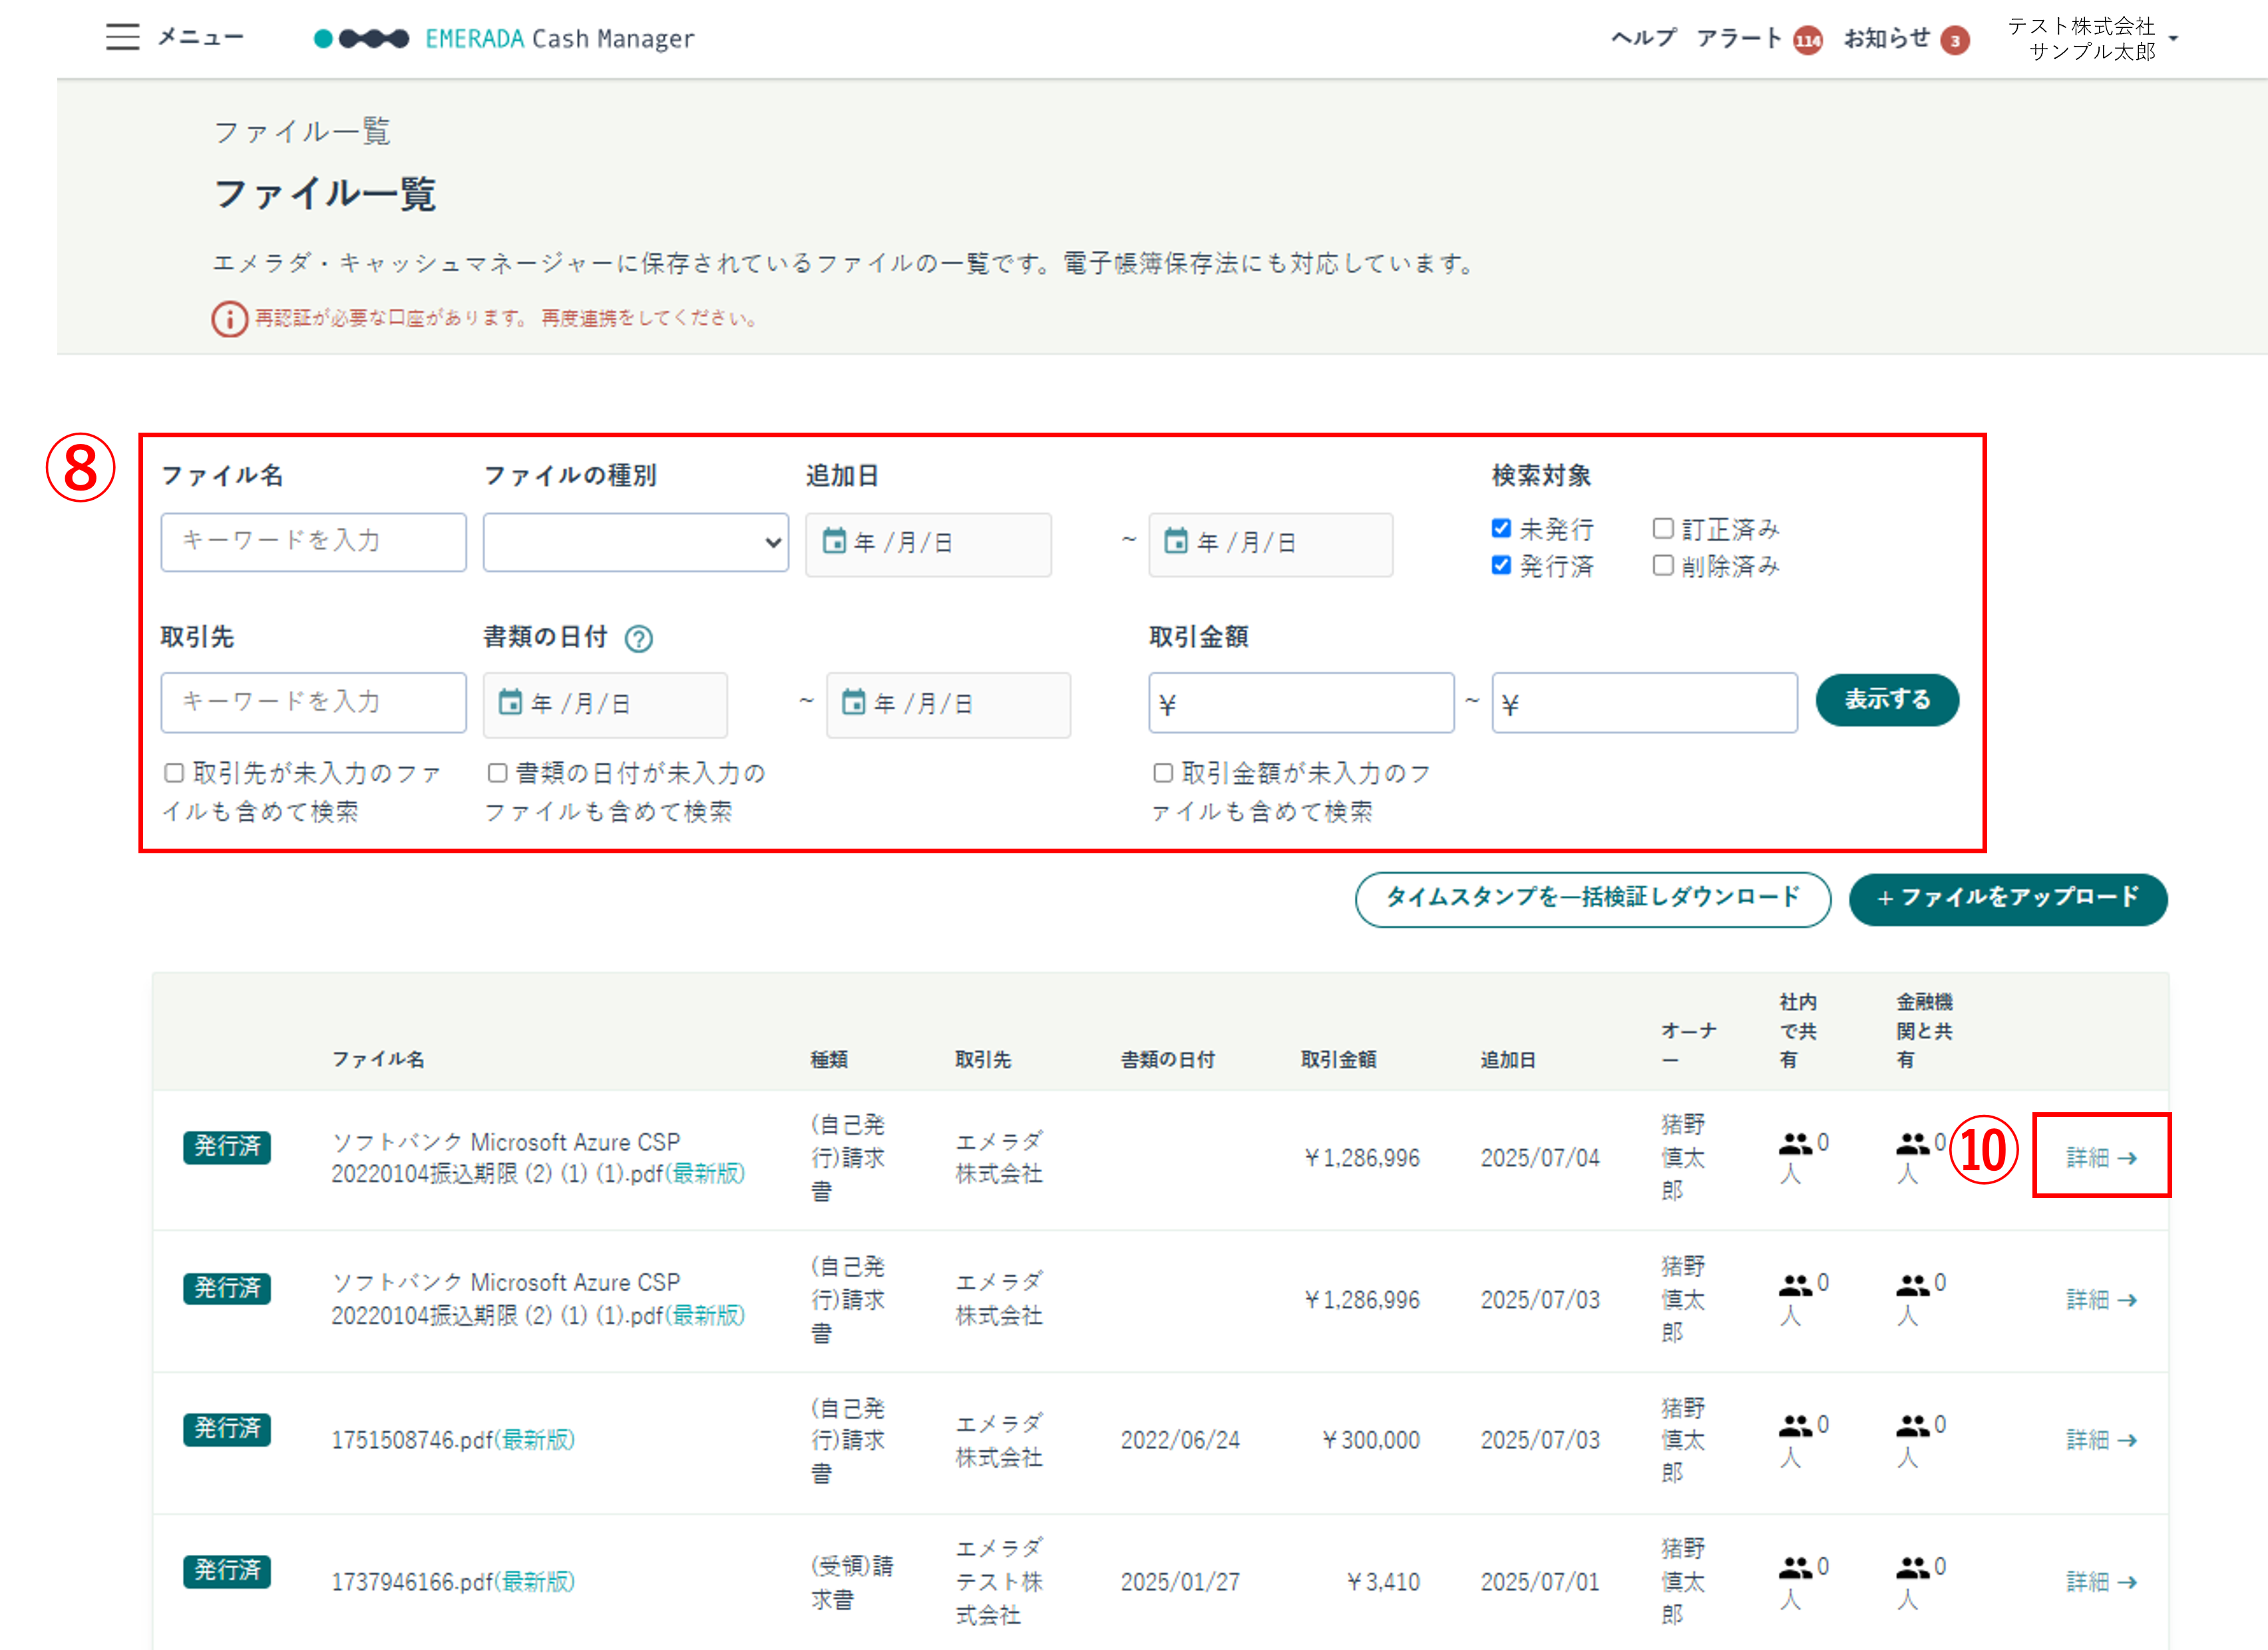Open file 1751508746.pdf(最新版)

click(453, 1440)
